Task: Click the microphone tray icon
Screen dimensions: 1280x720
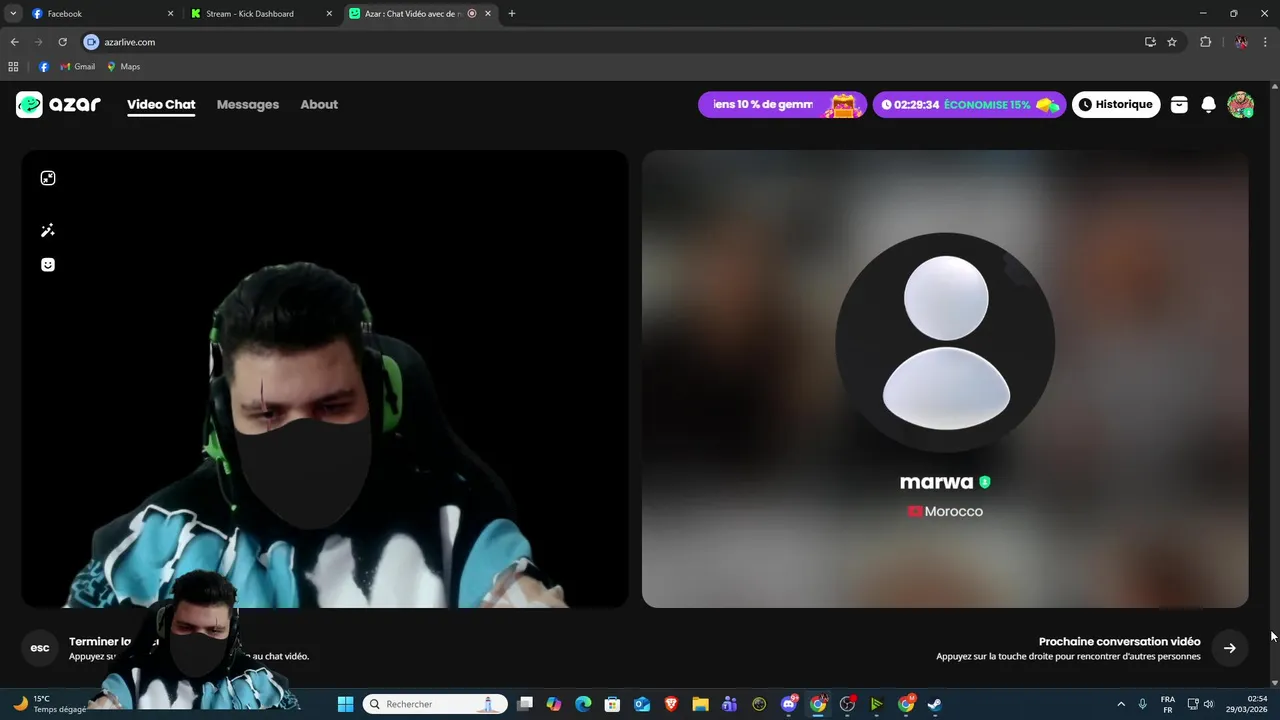Action: pyautogui.click(x=1142, y=704)
